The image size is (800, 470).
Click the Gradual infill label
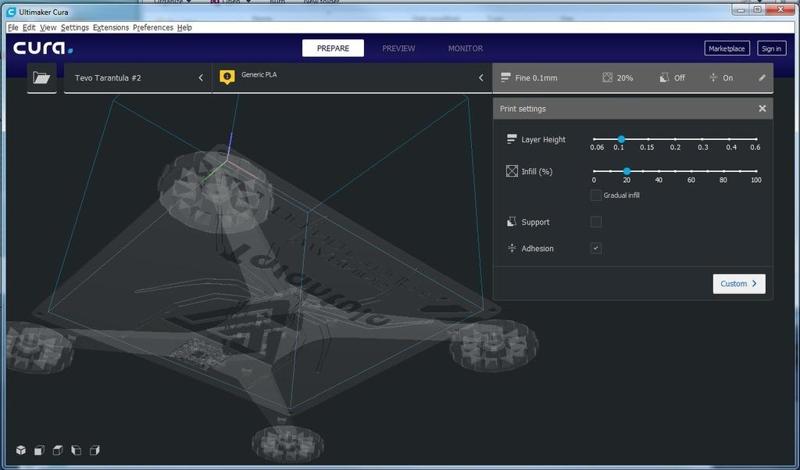621,195
